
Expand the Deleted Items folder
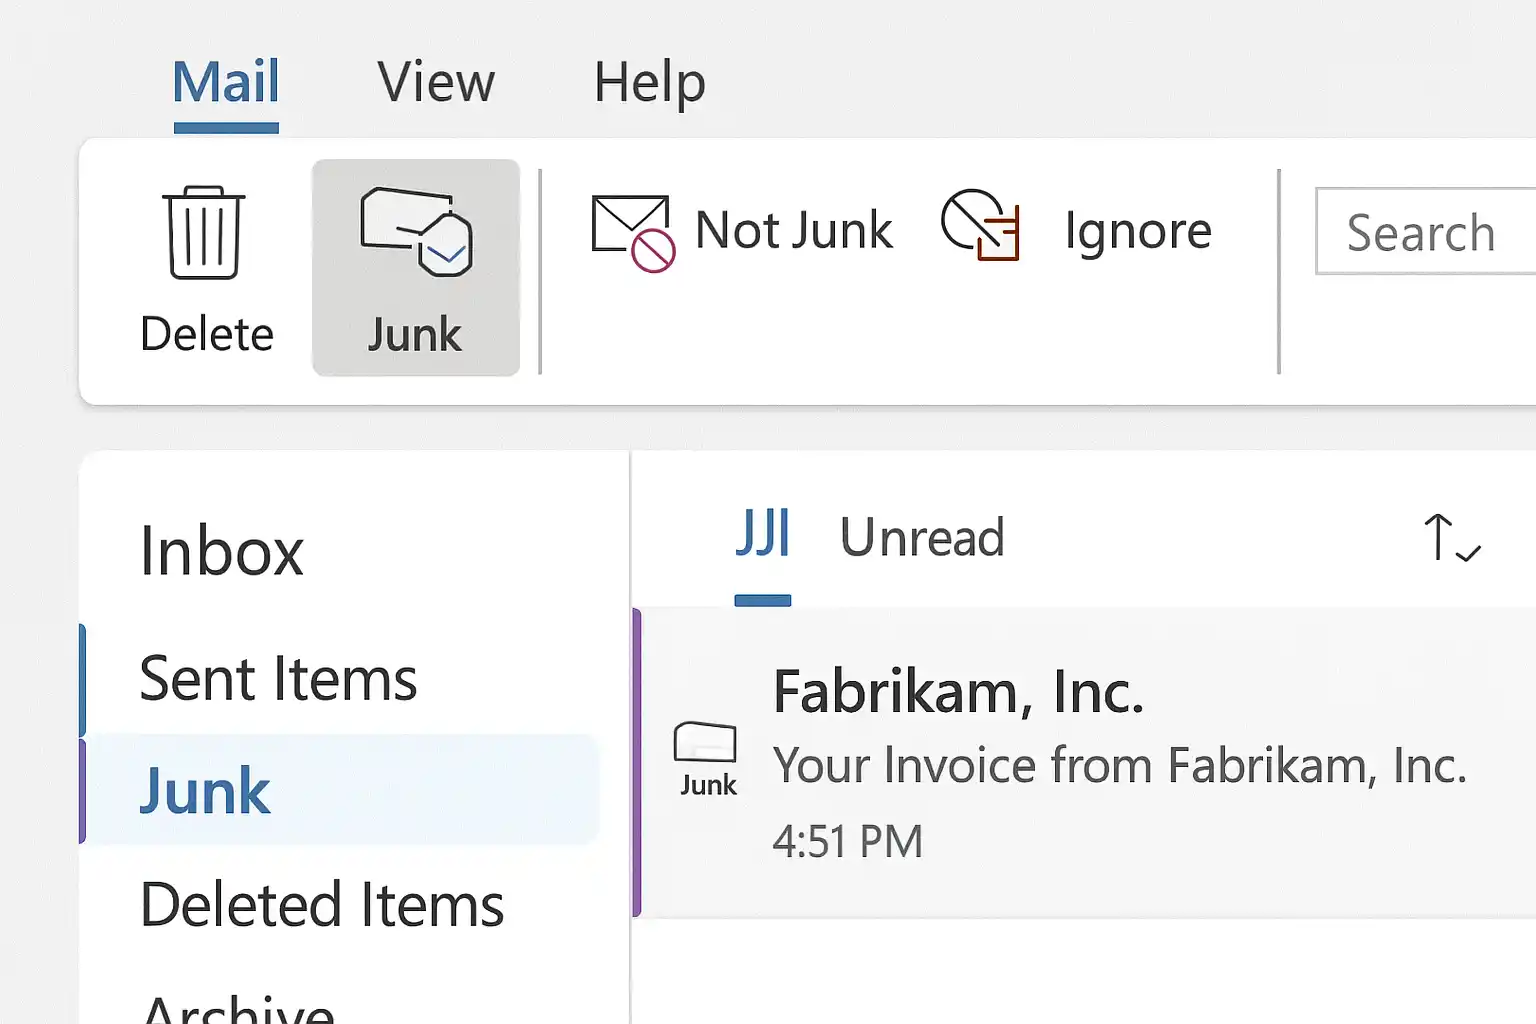322,905
